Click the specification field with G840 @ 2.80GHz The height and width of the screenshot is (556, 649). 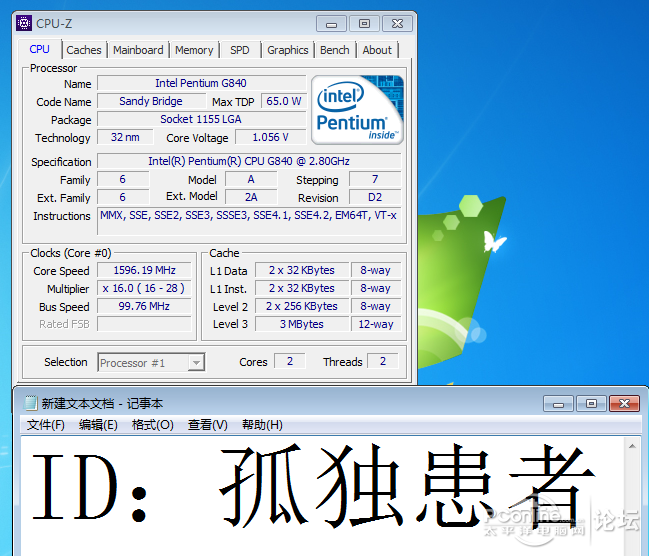249,161
